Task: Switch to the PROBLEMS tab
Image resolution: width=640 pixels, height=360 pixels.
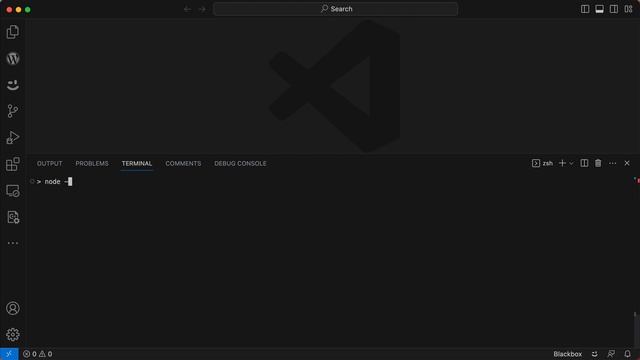Action: click(92, 163)
